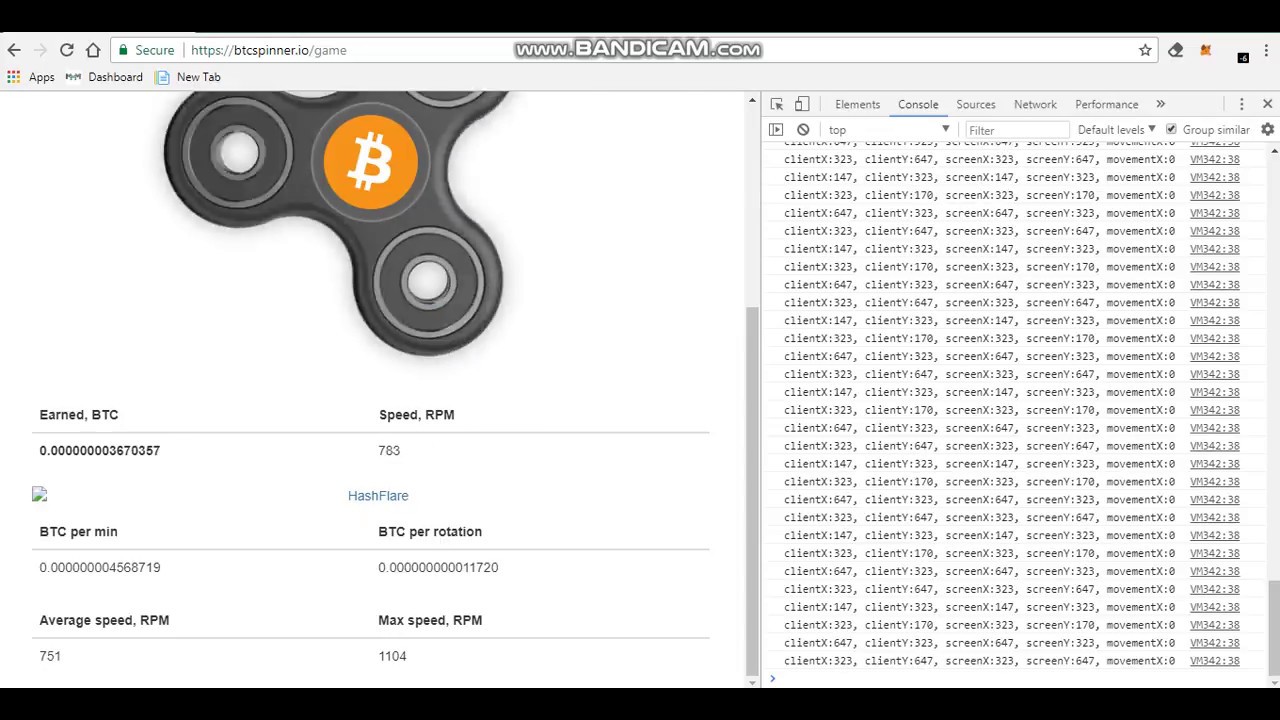Bookmark this page with the star icon
The image size is (1280, 720).
point(1145,50)
